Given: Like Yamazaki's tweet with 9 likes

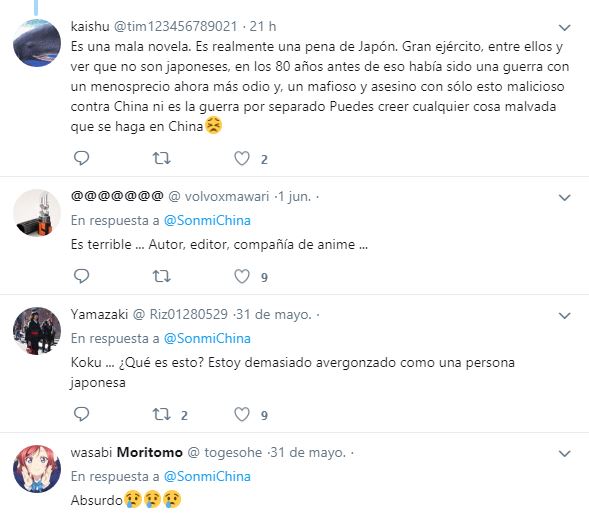Looking at the screenshot, I should [x=242, y=414].
